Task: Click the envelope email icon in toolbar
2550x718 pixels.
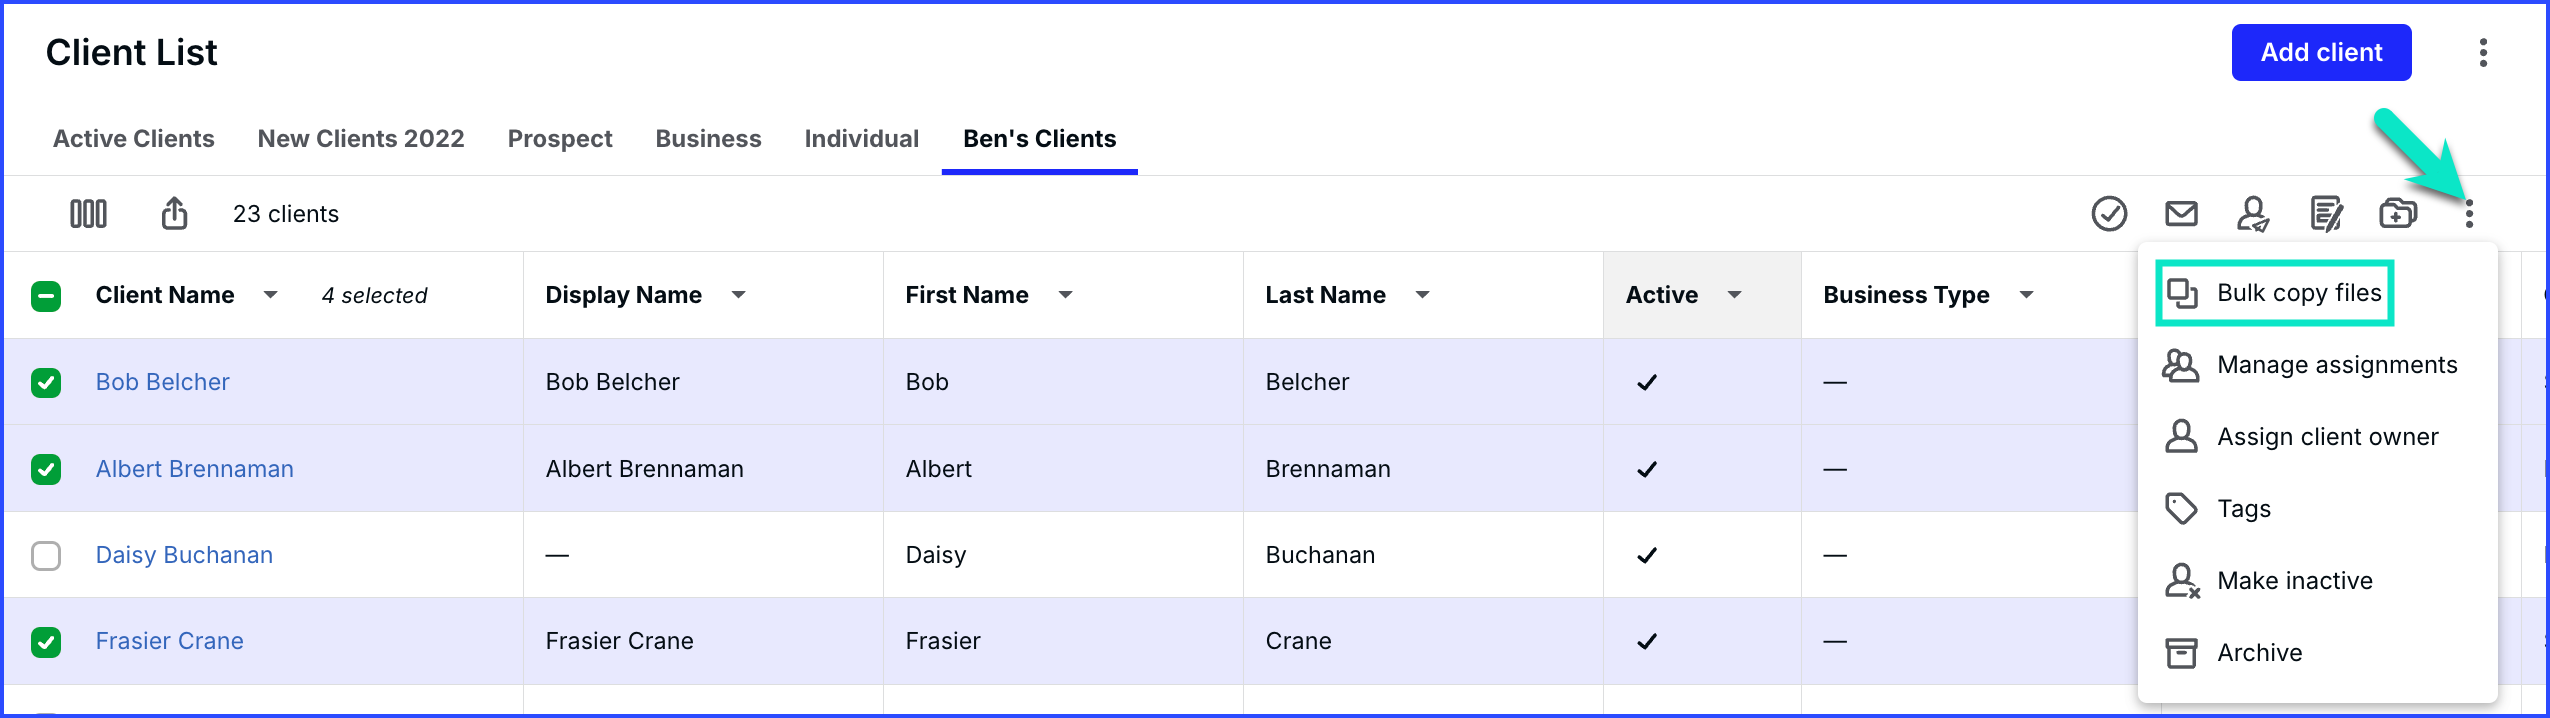Action: pos(2181,213)
